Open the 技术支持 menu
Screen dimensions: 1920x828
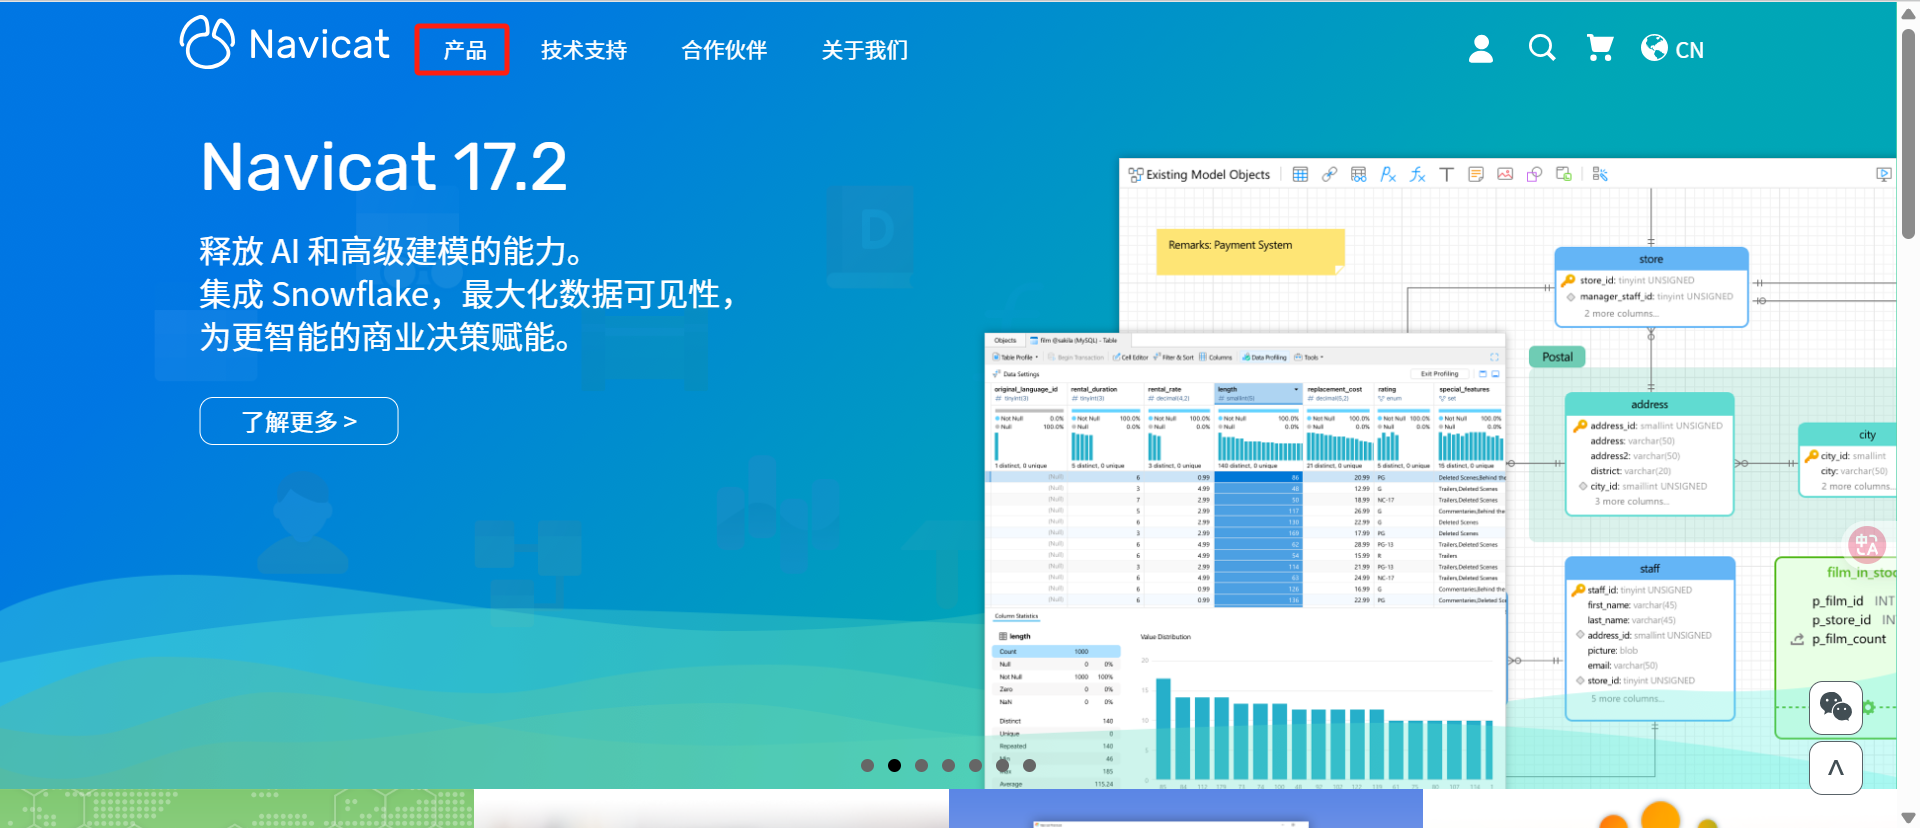pyautogui.click(x=584, y=50)
